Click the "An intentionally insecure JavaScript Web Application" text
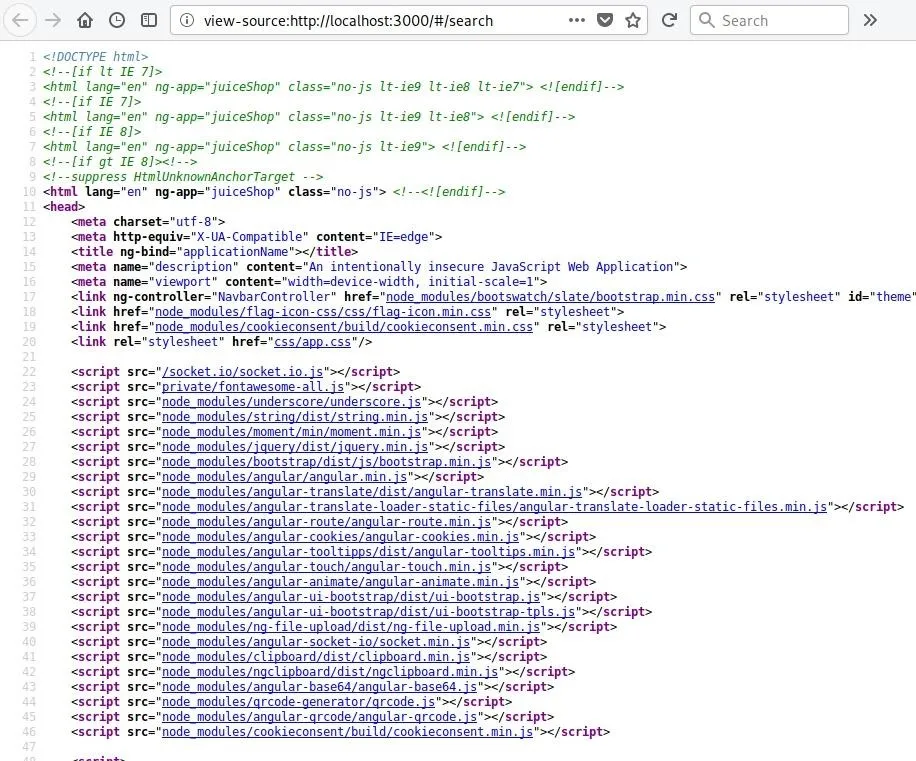The width and height of the screenshot is (916, 761). 491,267
